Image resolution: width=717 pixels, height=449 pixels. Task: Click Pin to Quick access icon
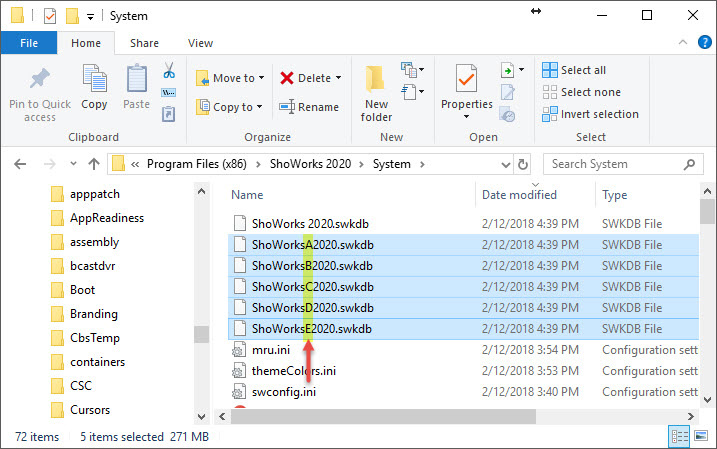(x=40, y=79)
